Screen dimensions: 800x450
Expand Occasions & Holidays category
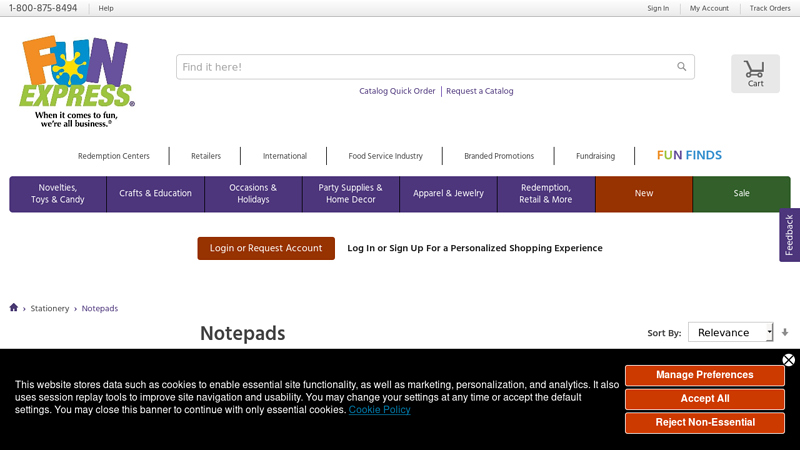tap(253, 194)
